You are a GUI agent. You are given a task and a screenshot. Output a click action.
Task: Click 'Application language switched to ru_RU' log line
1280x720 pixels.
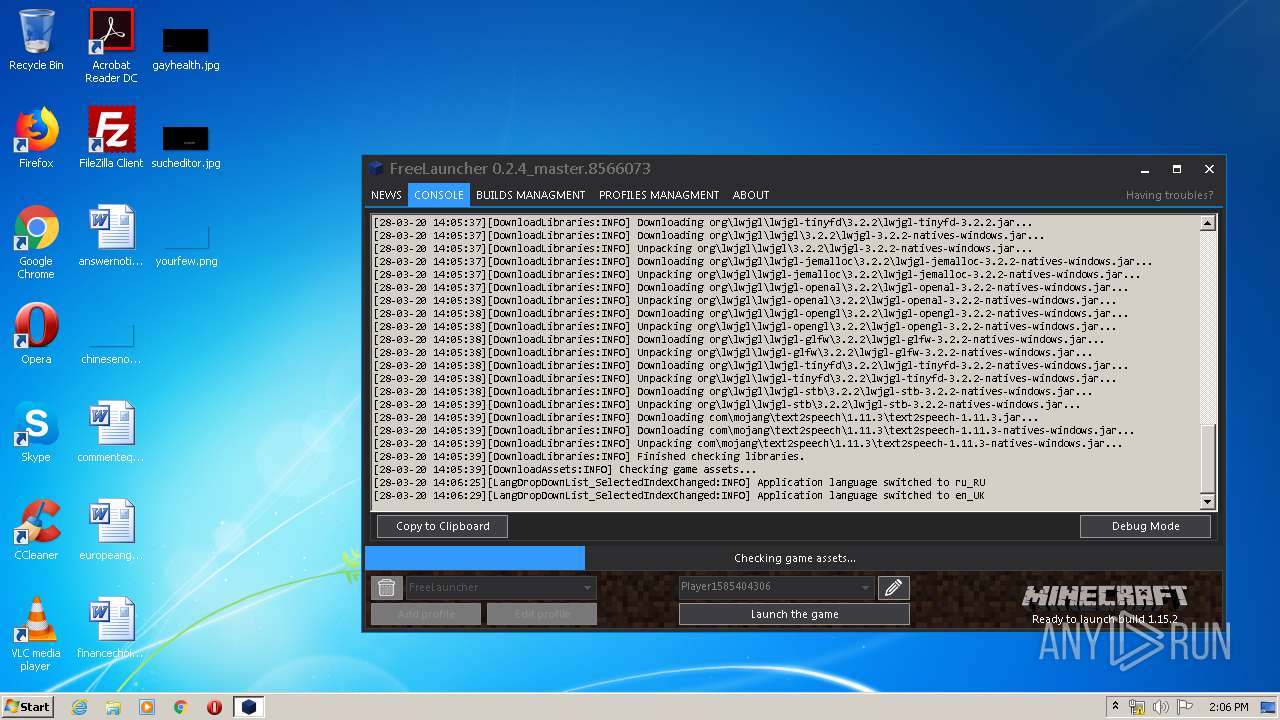pos(680,482)
